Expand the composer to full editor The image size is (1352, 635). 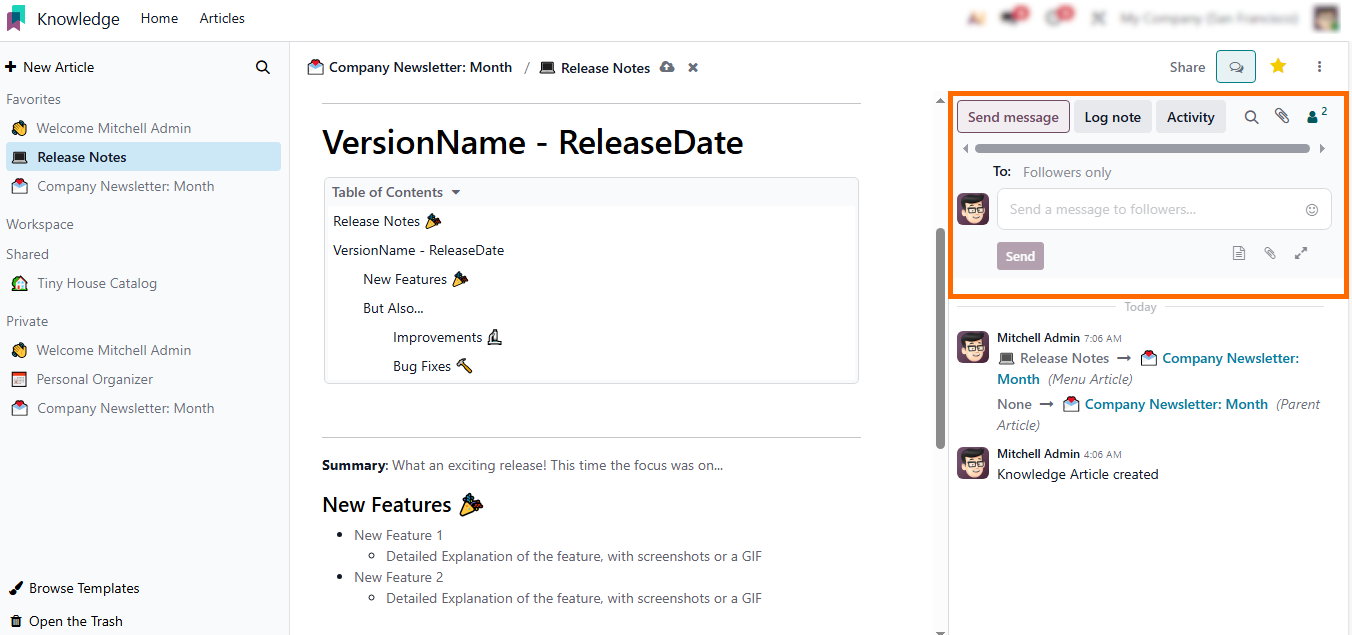tap(1301, 254)
